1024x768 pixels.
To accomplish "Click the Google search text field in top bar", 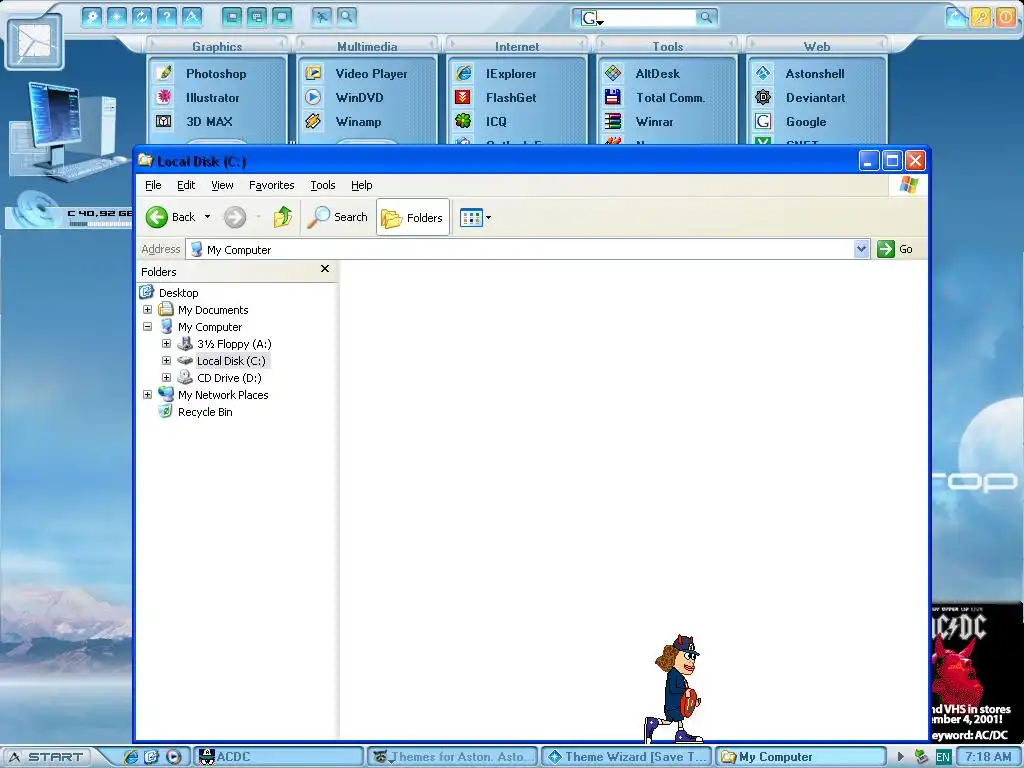I will (649, 18).
